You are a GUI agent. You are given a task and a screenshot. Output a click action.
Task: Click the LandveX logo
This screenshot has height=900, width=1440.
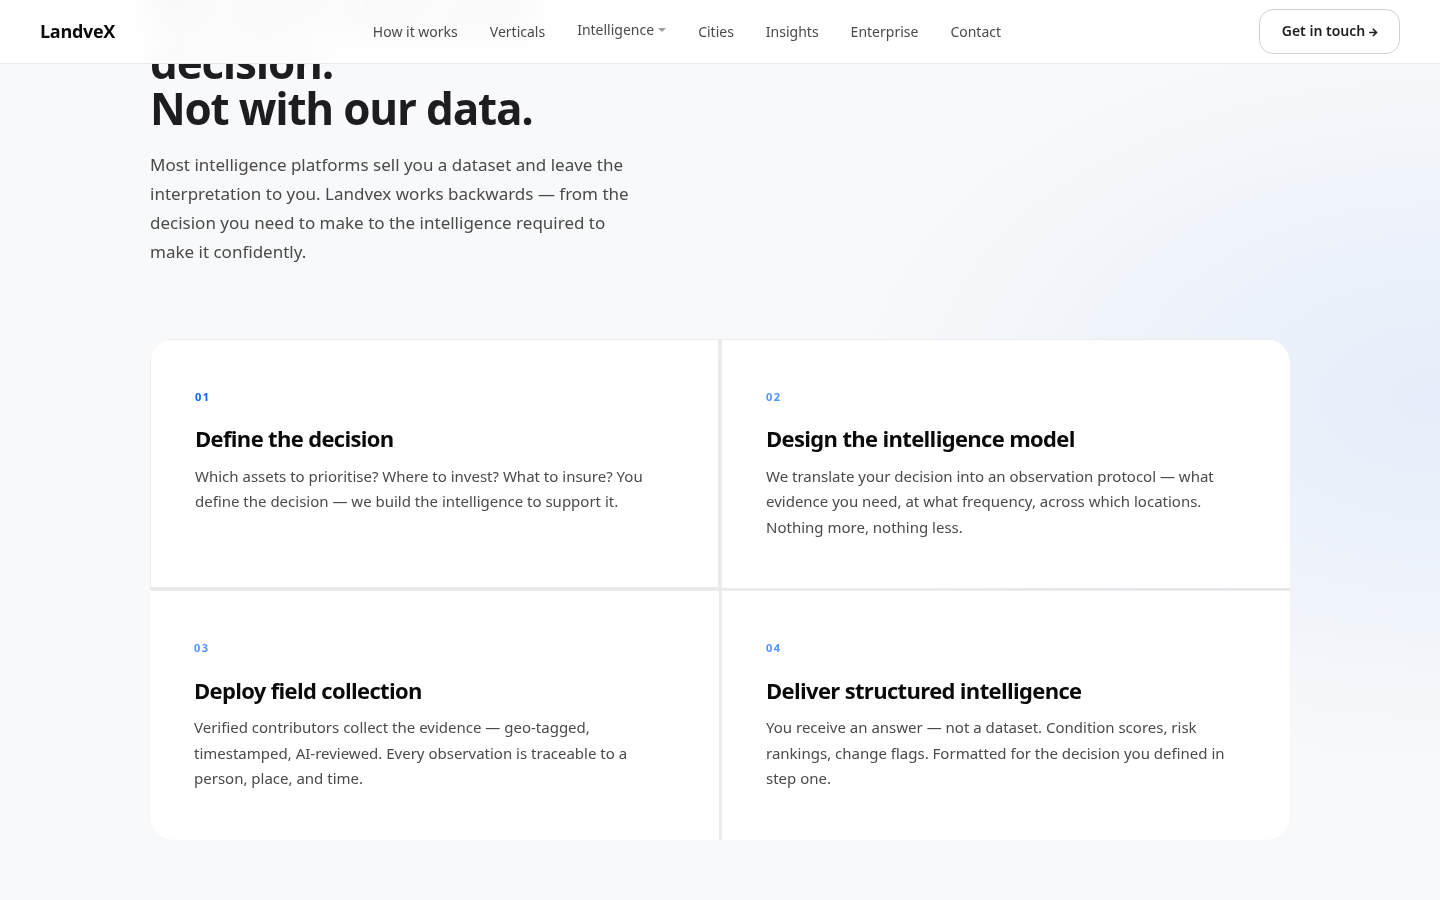(x=77, y=32)
